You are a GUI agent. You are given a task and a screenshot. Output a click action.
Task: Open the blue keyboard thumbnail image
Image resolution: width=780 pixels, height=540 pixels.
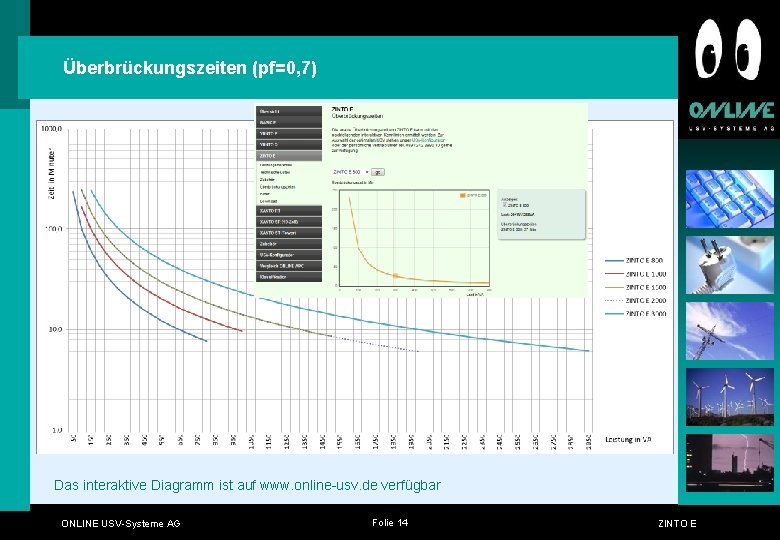click(730, 199)
